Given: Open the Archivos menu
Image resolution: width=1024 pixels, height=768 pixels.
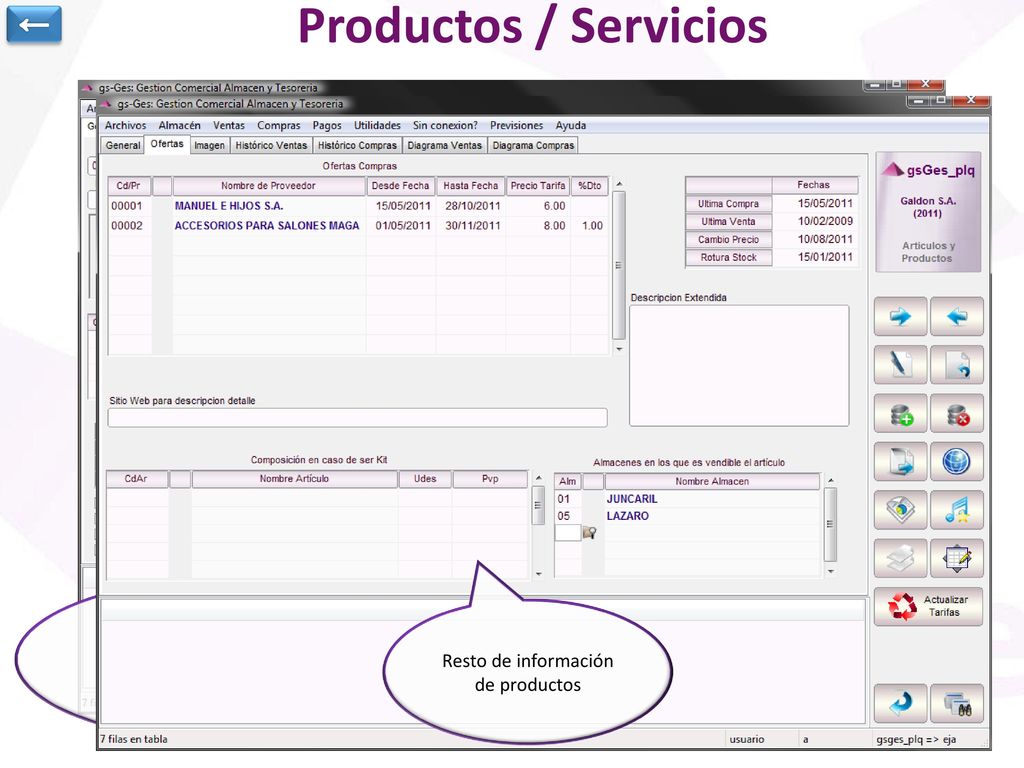Looking at the screenshot, I should [x=125, y=125].
